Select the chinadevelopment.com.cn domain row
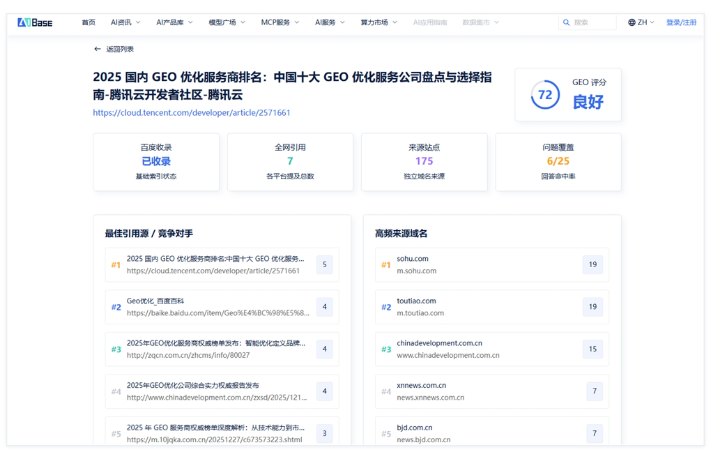The height and width of the screenshot is (458, 718). coord(492,349)
